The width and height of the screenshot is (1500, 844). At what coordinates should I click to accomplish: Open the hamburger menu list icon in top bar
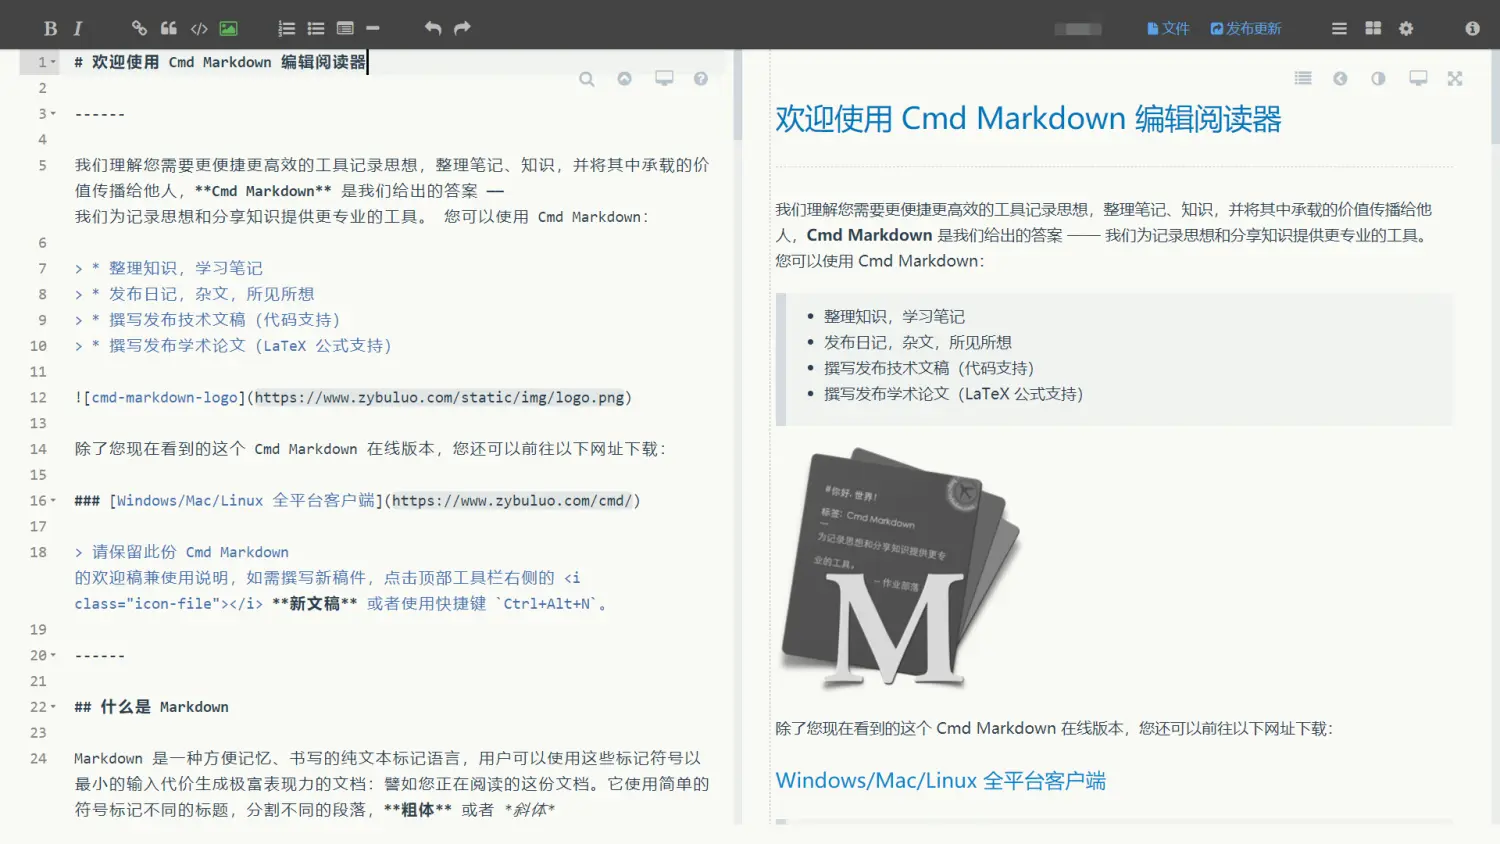click(1339, 28)
